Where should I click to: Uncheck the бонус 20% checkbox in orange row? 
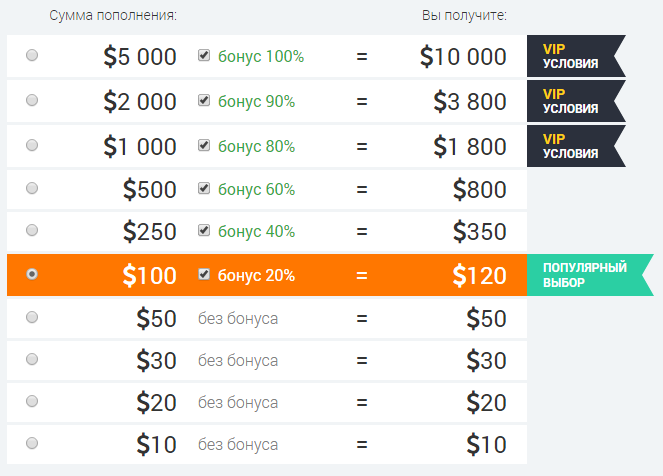point(204,274)
